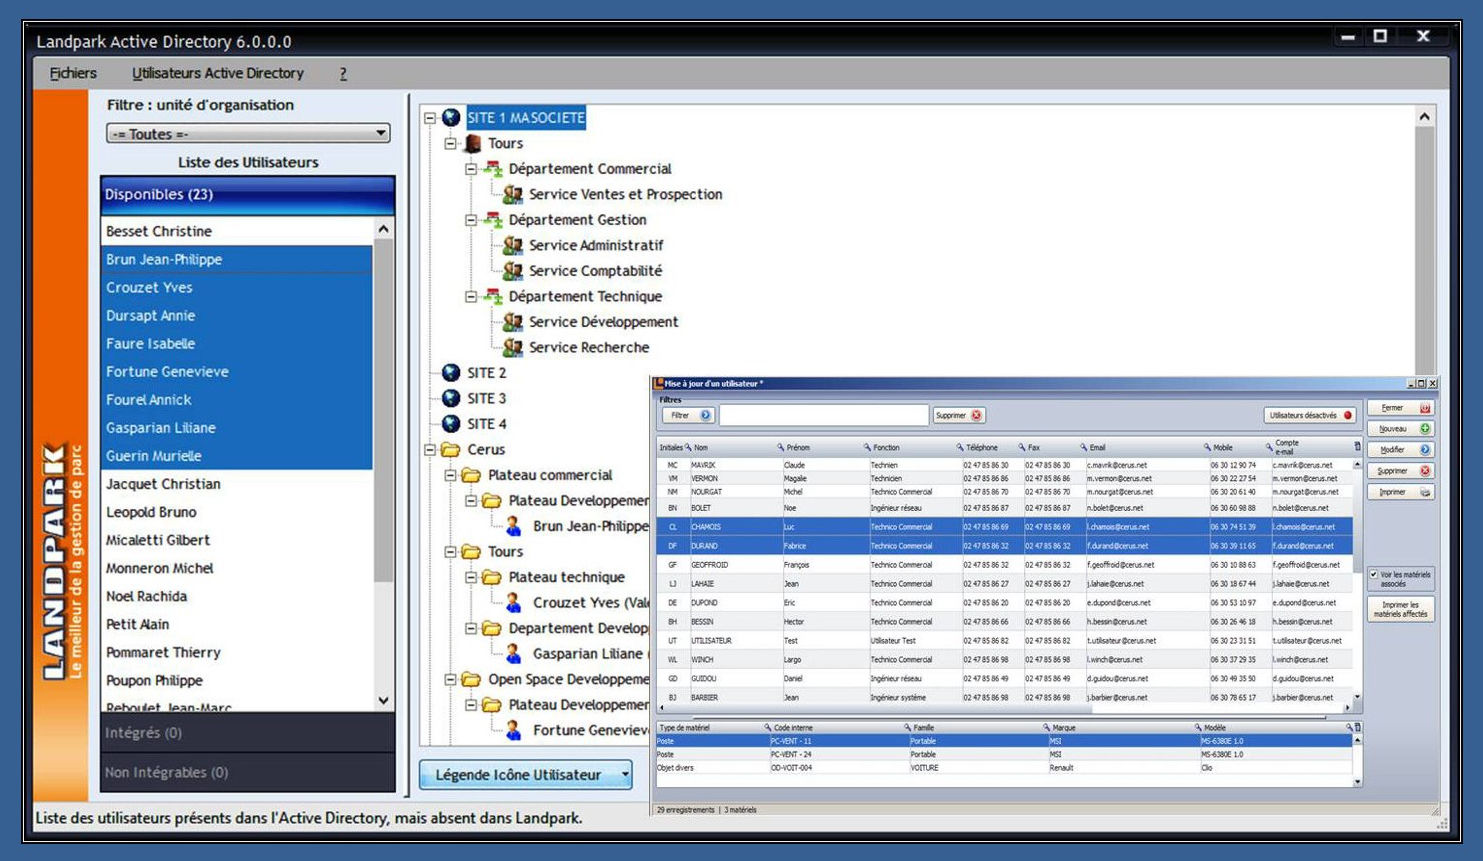Select the PC-VENT - 24 material row
This screenshot has width=1483, height=861.
coord(1004,755)
